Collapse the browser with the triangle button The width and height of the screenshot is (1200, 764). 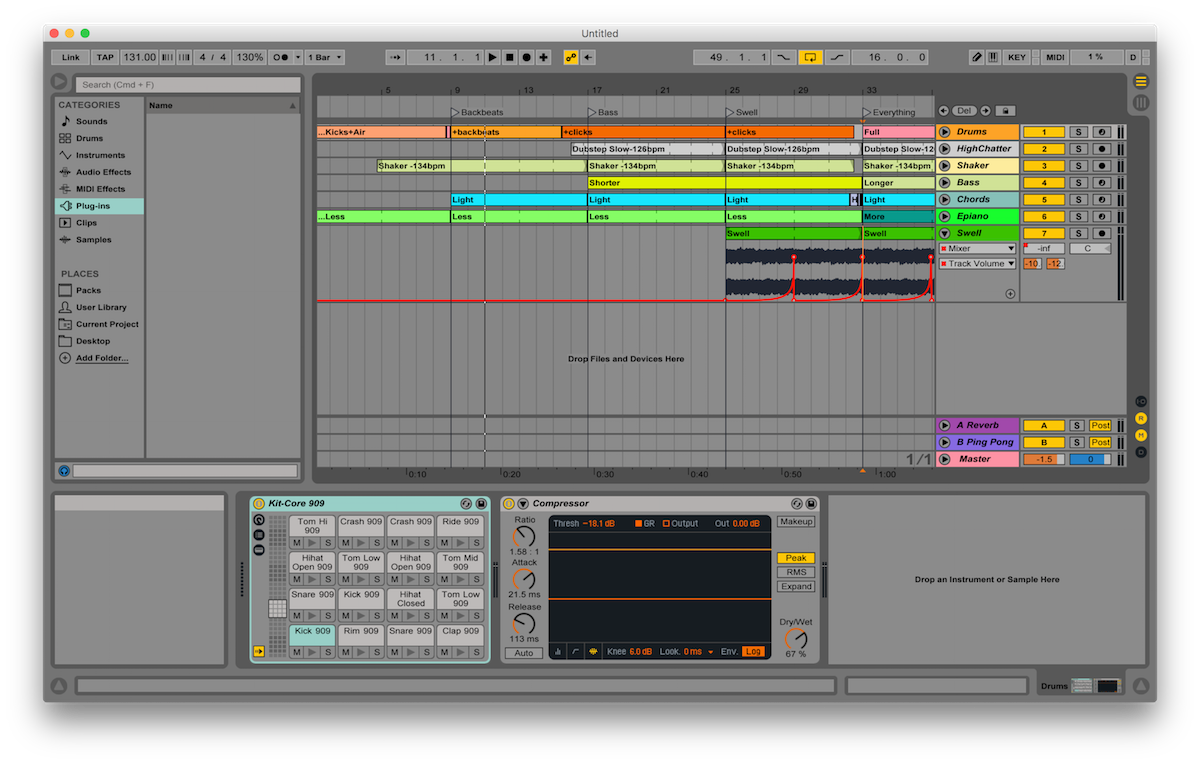click(x=61, y=82)
